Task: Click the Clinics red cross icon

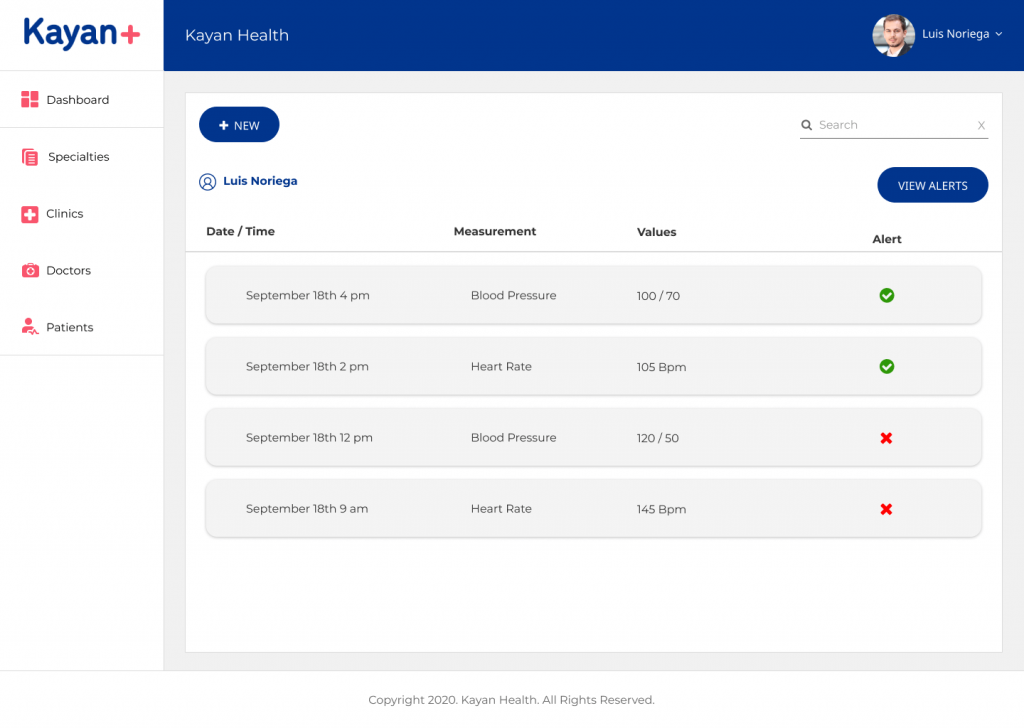Action: tap(30, 214)
